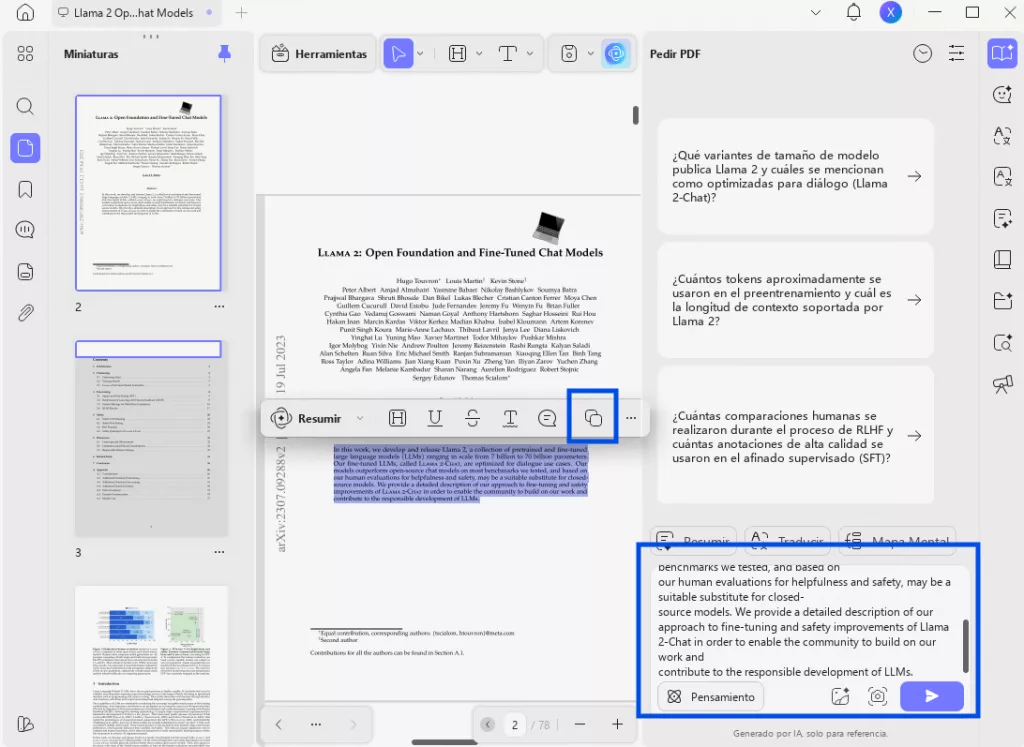Click the bottom-left sidebar panel icon

(25, 723)
